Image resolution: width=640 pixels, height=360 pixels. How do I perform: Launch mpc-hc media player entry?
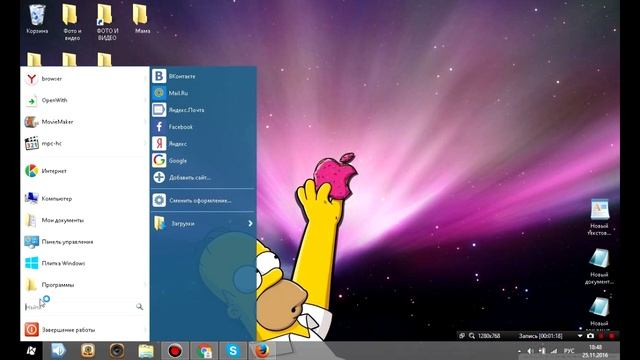tap(85, 144)
